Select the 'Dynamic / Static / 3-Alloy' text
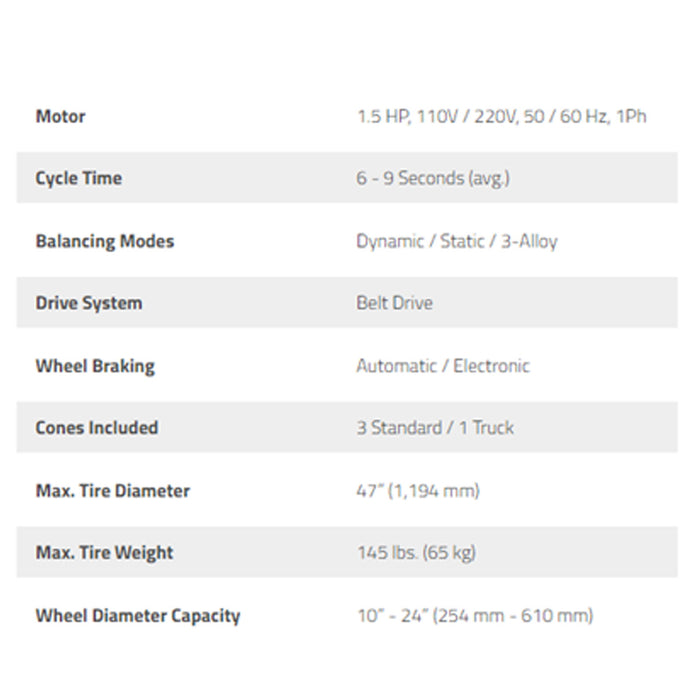The width and height of the screenshot is (700, 700). 456,241
